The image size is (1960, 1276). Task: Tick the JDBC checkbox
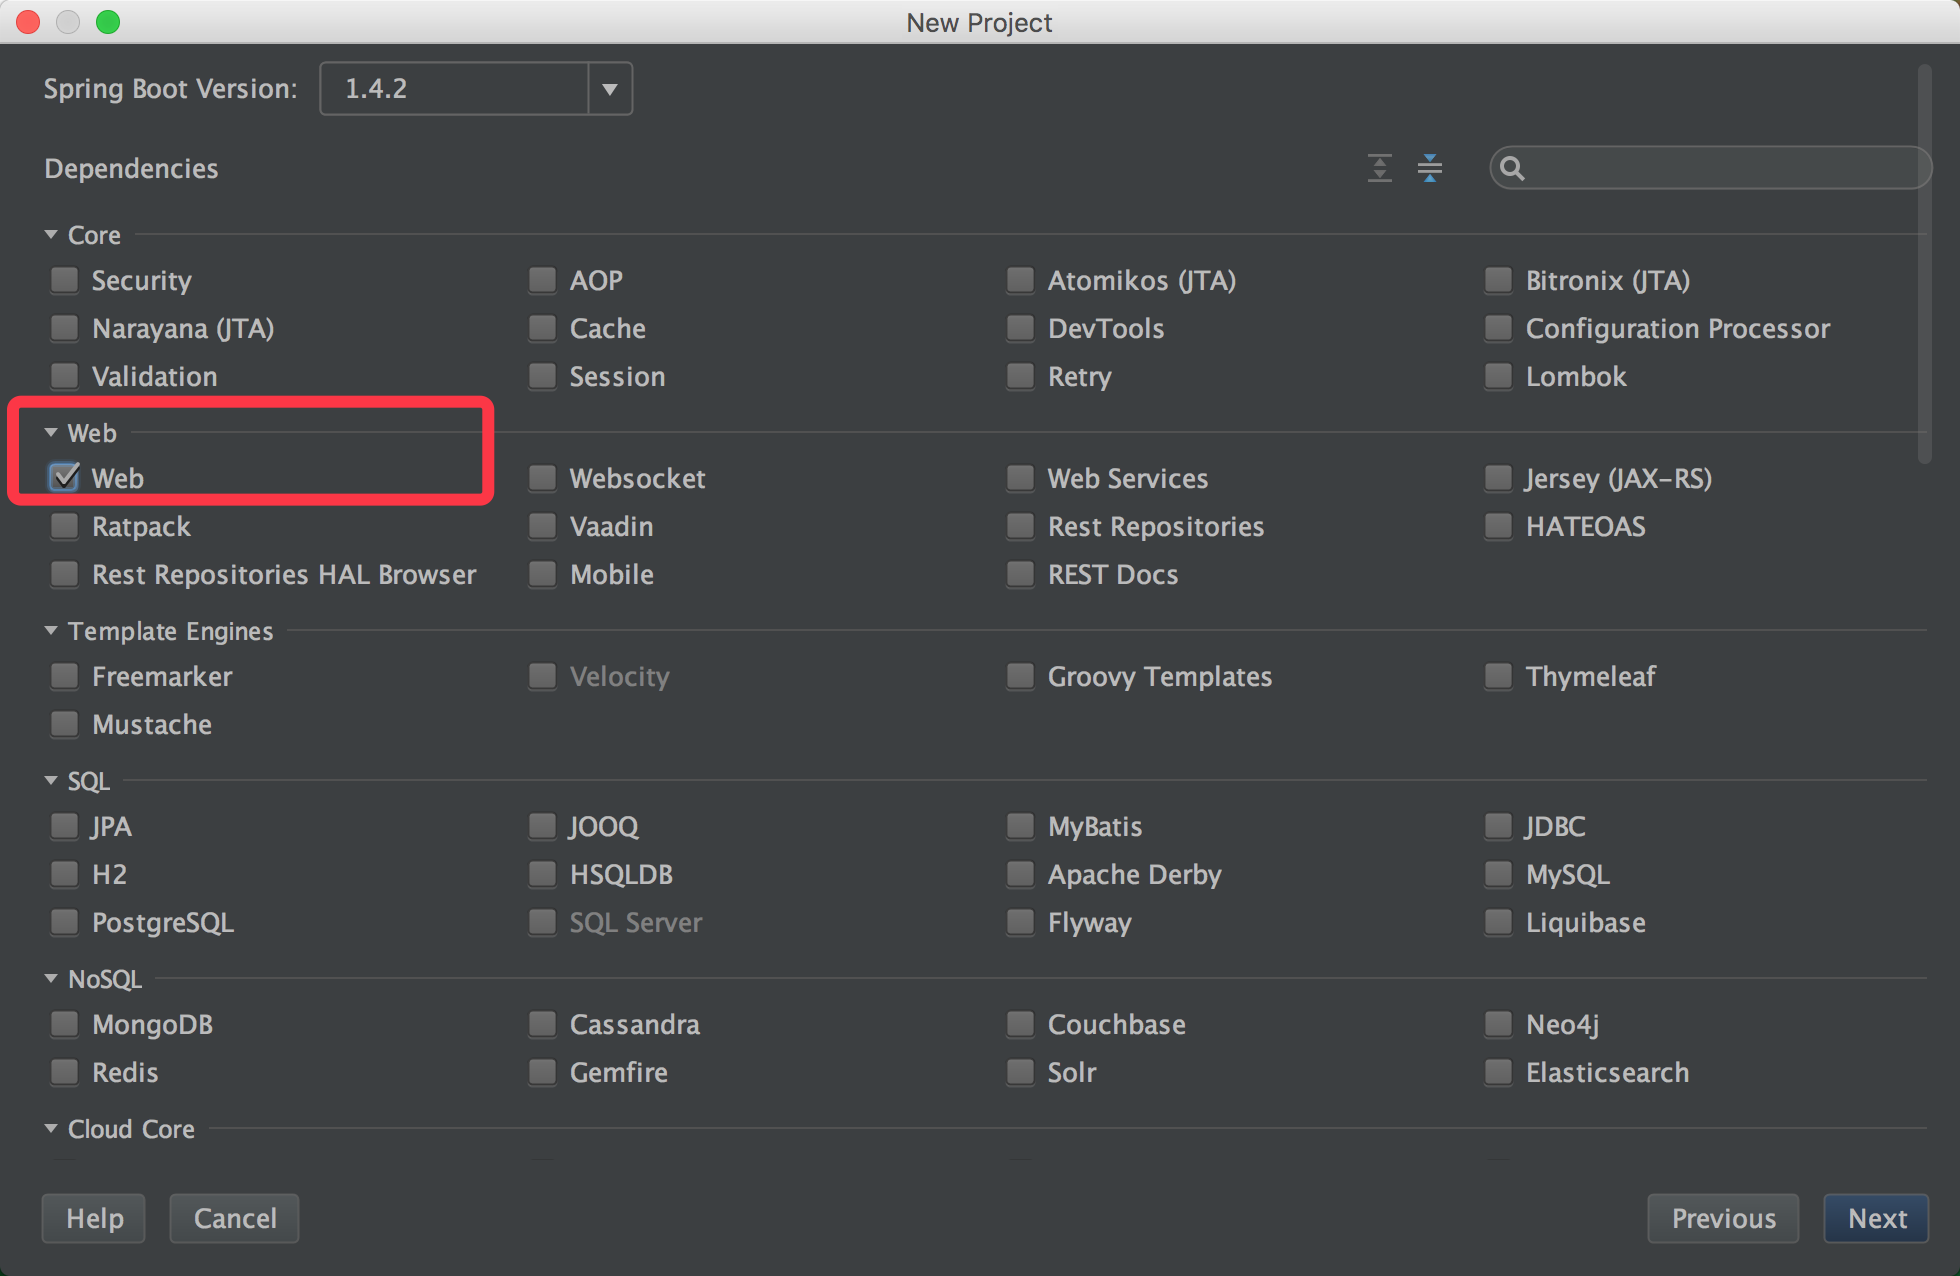[1499, 826]
